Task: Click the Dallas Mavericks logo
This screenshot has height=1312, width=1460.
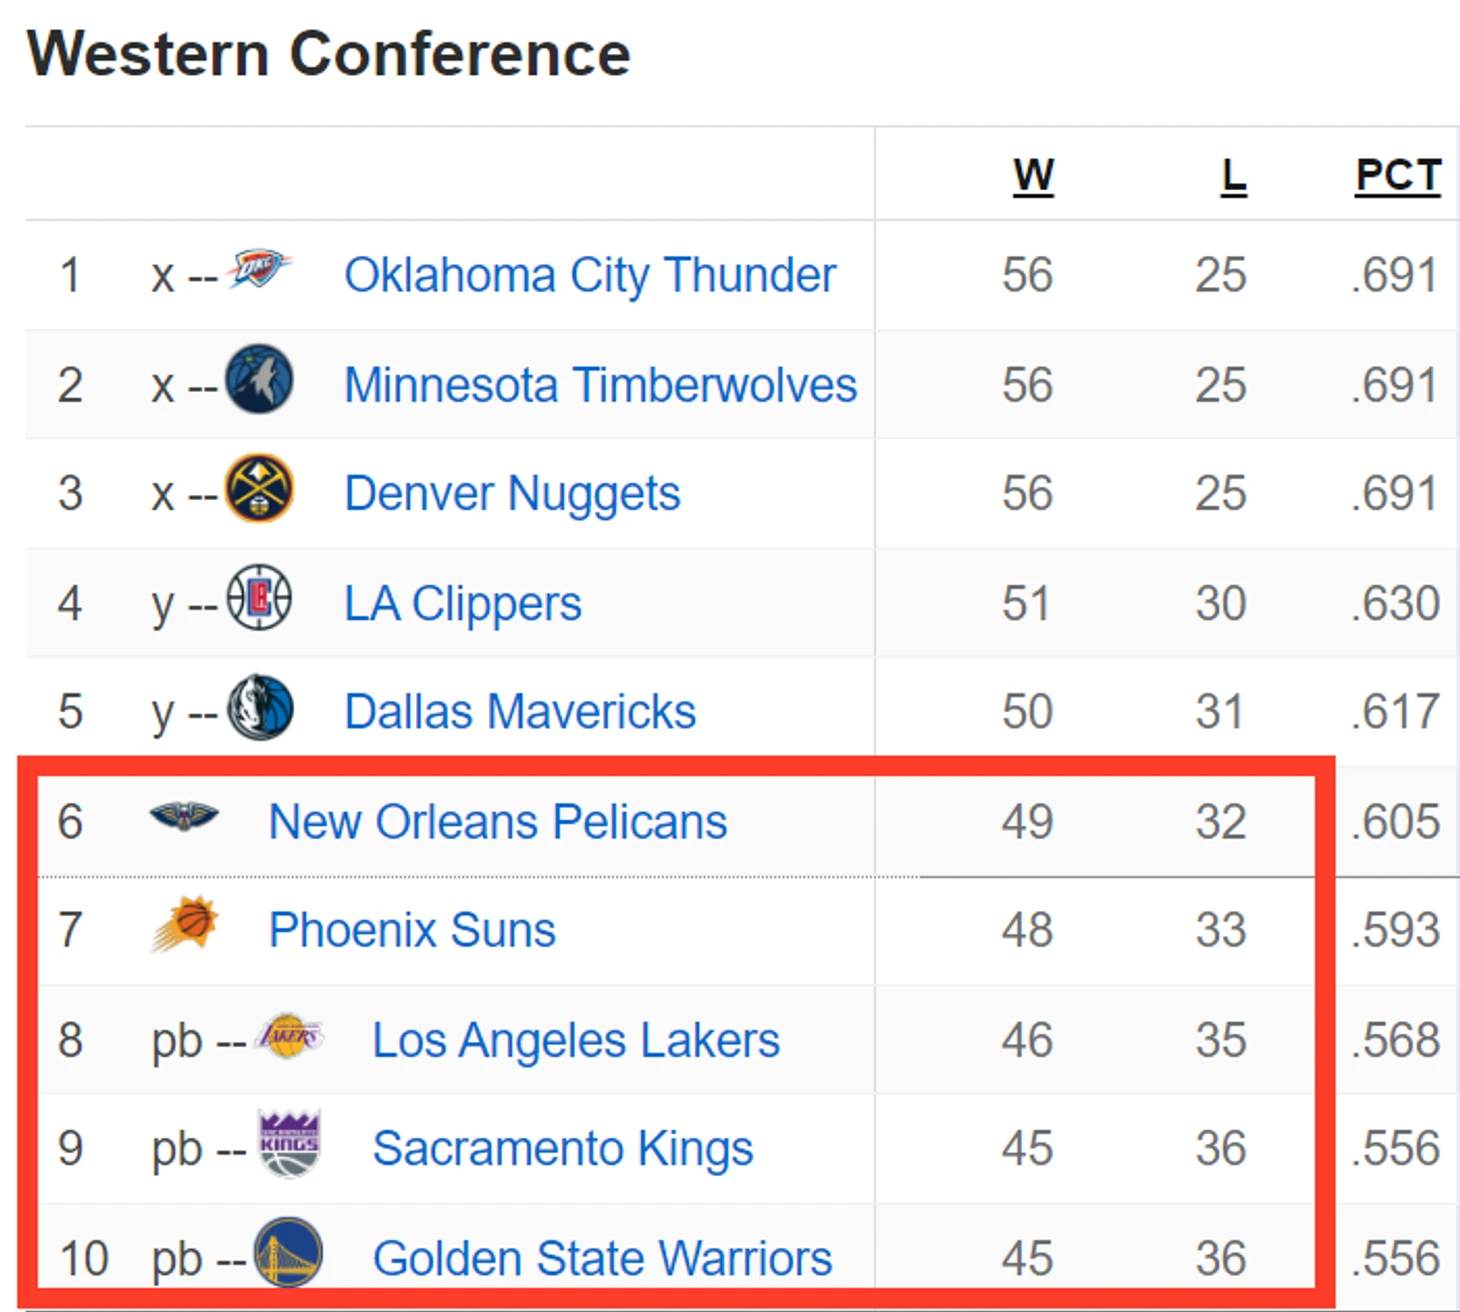Action: tap(260, 708)
